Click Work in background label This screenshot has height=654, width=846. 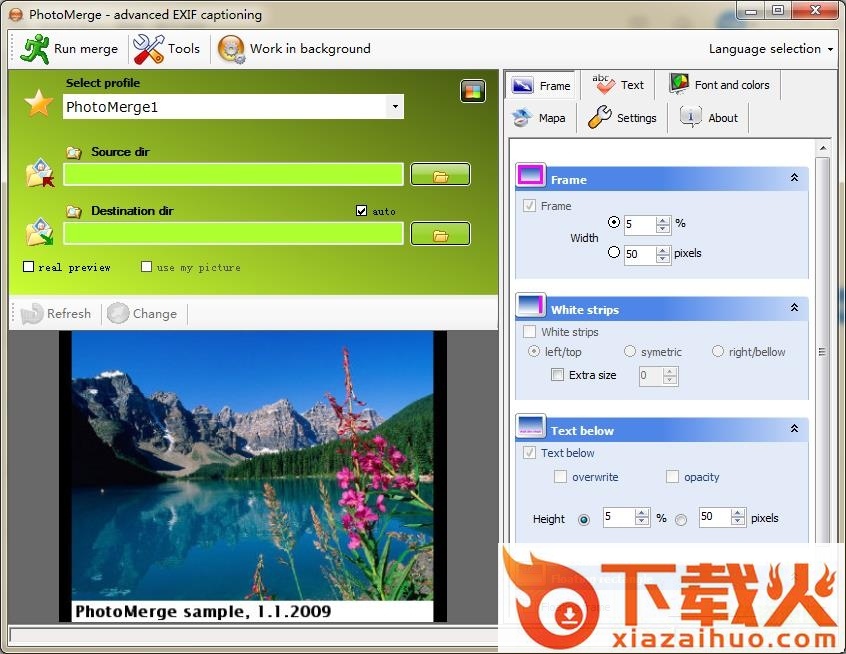click(x=310, y=49)
